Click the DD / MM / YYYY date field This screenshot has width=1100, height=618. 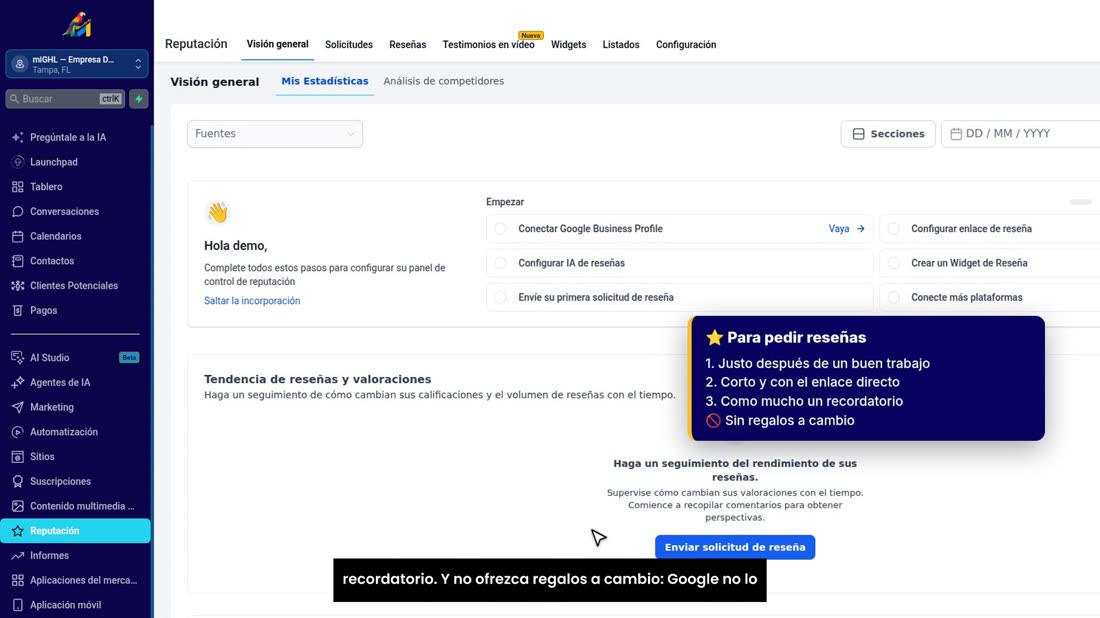tap(1021, 134)
